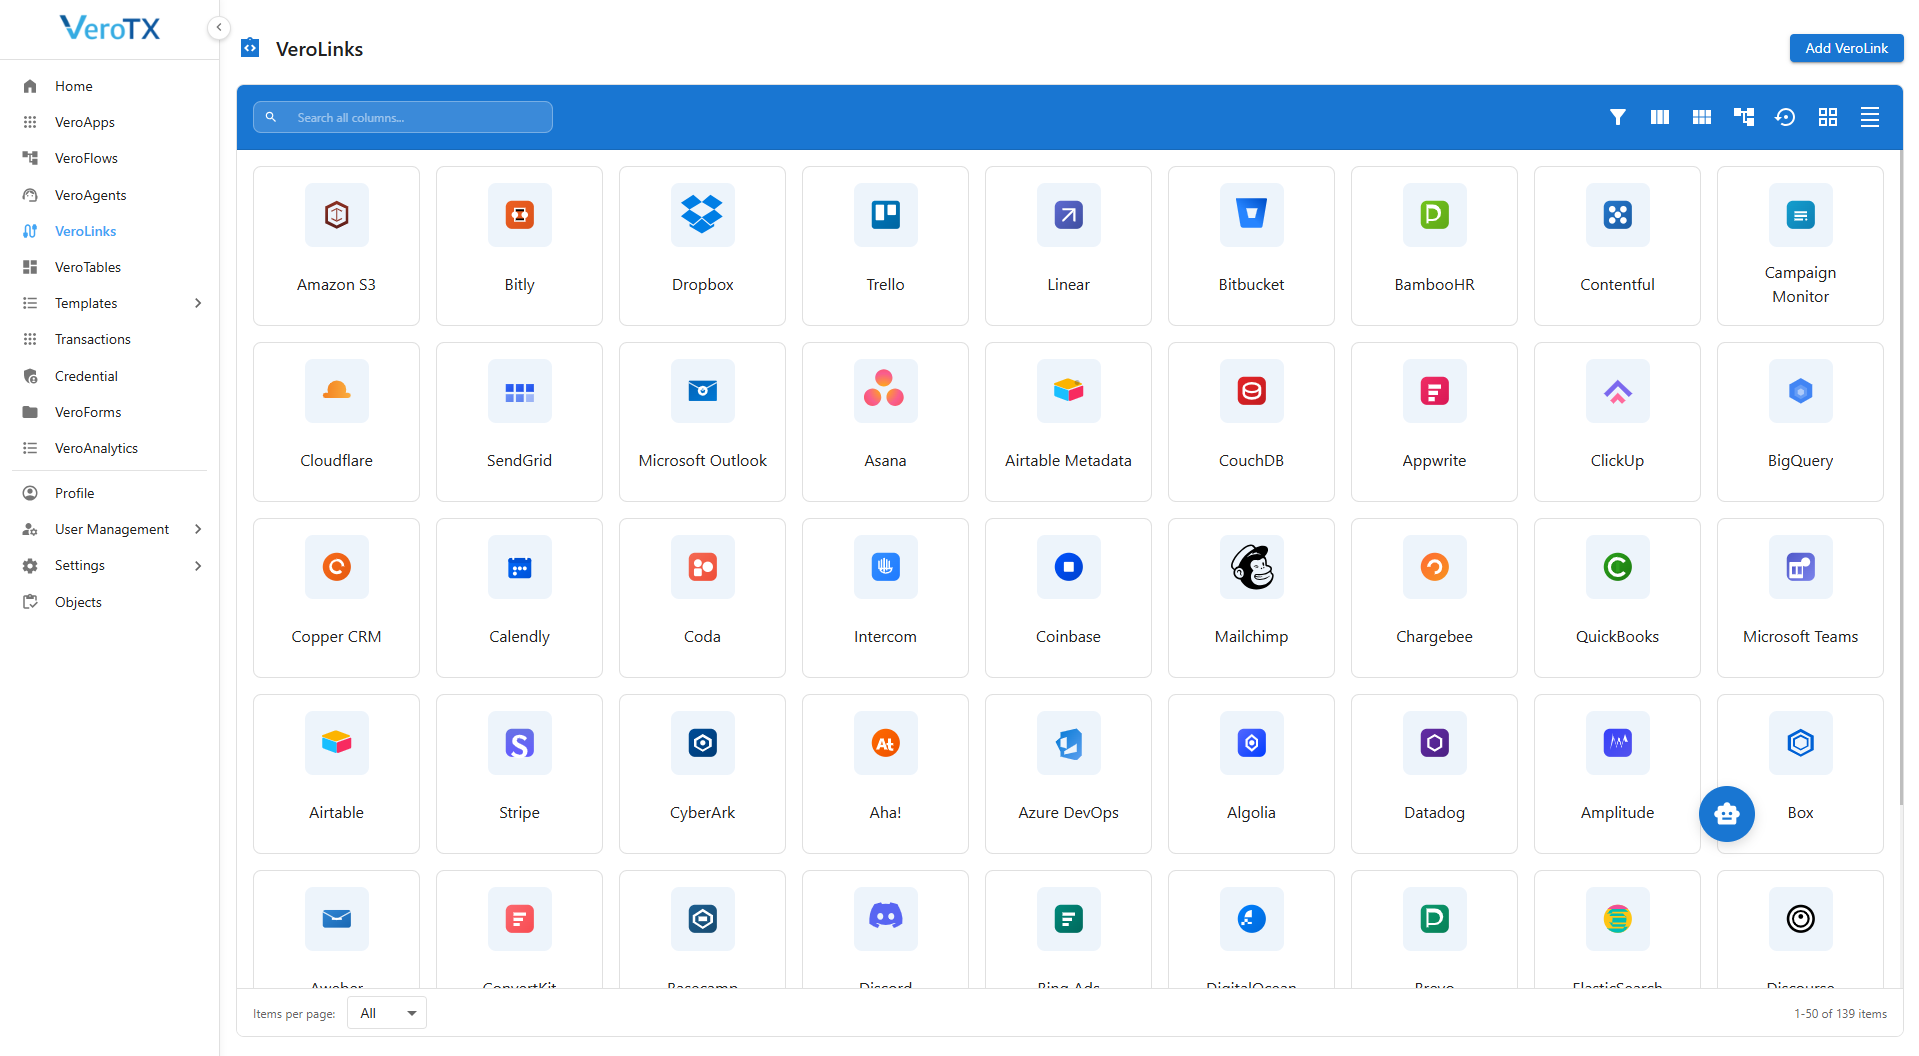The image size is (1919, 1056).
Task: Open the chatbot assistant floating button
Action: tap(1726, 814)
